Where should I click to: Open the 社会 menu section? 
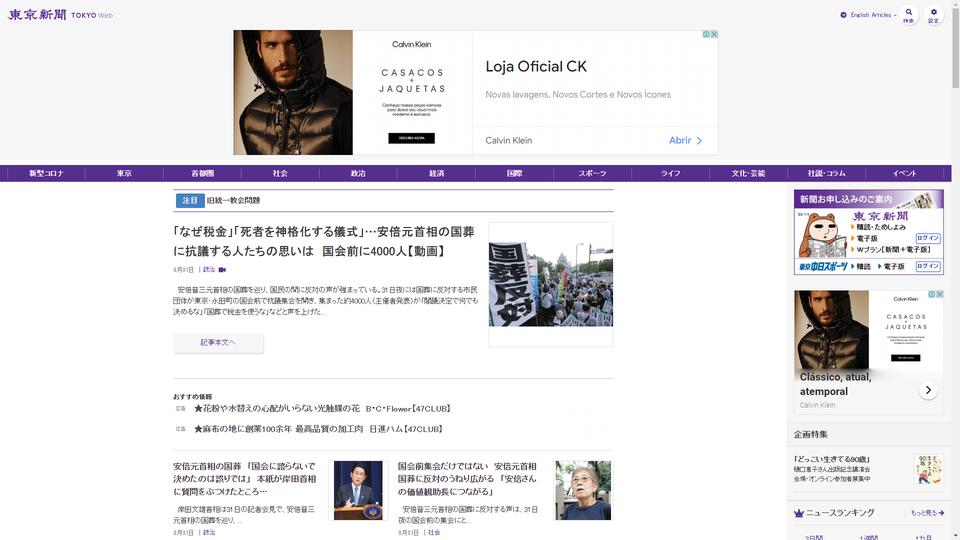click(x=280, y=173)
